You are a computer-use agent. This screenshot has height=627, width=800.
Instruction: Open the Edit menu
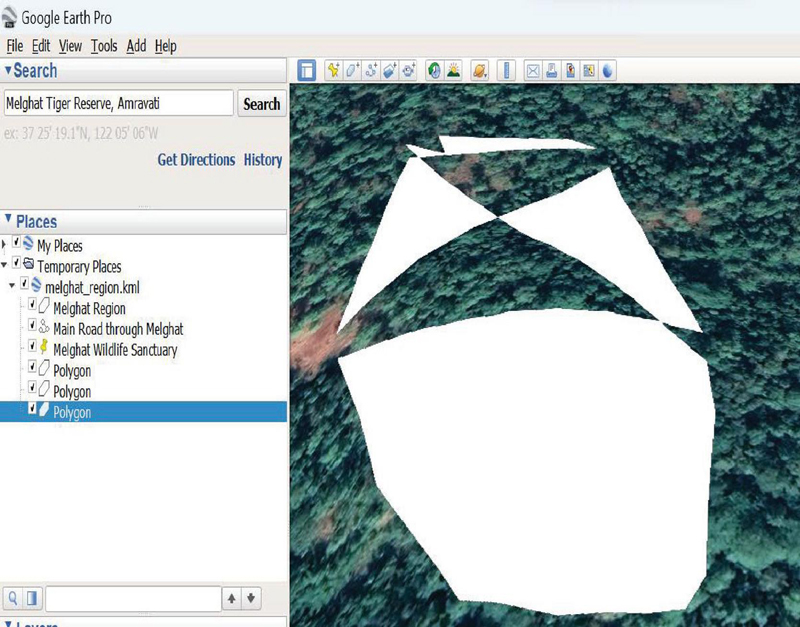(41, 46)
